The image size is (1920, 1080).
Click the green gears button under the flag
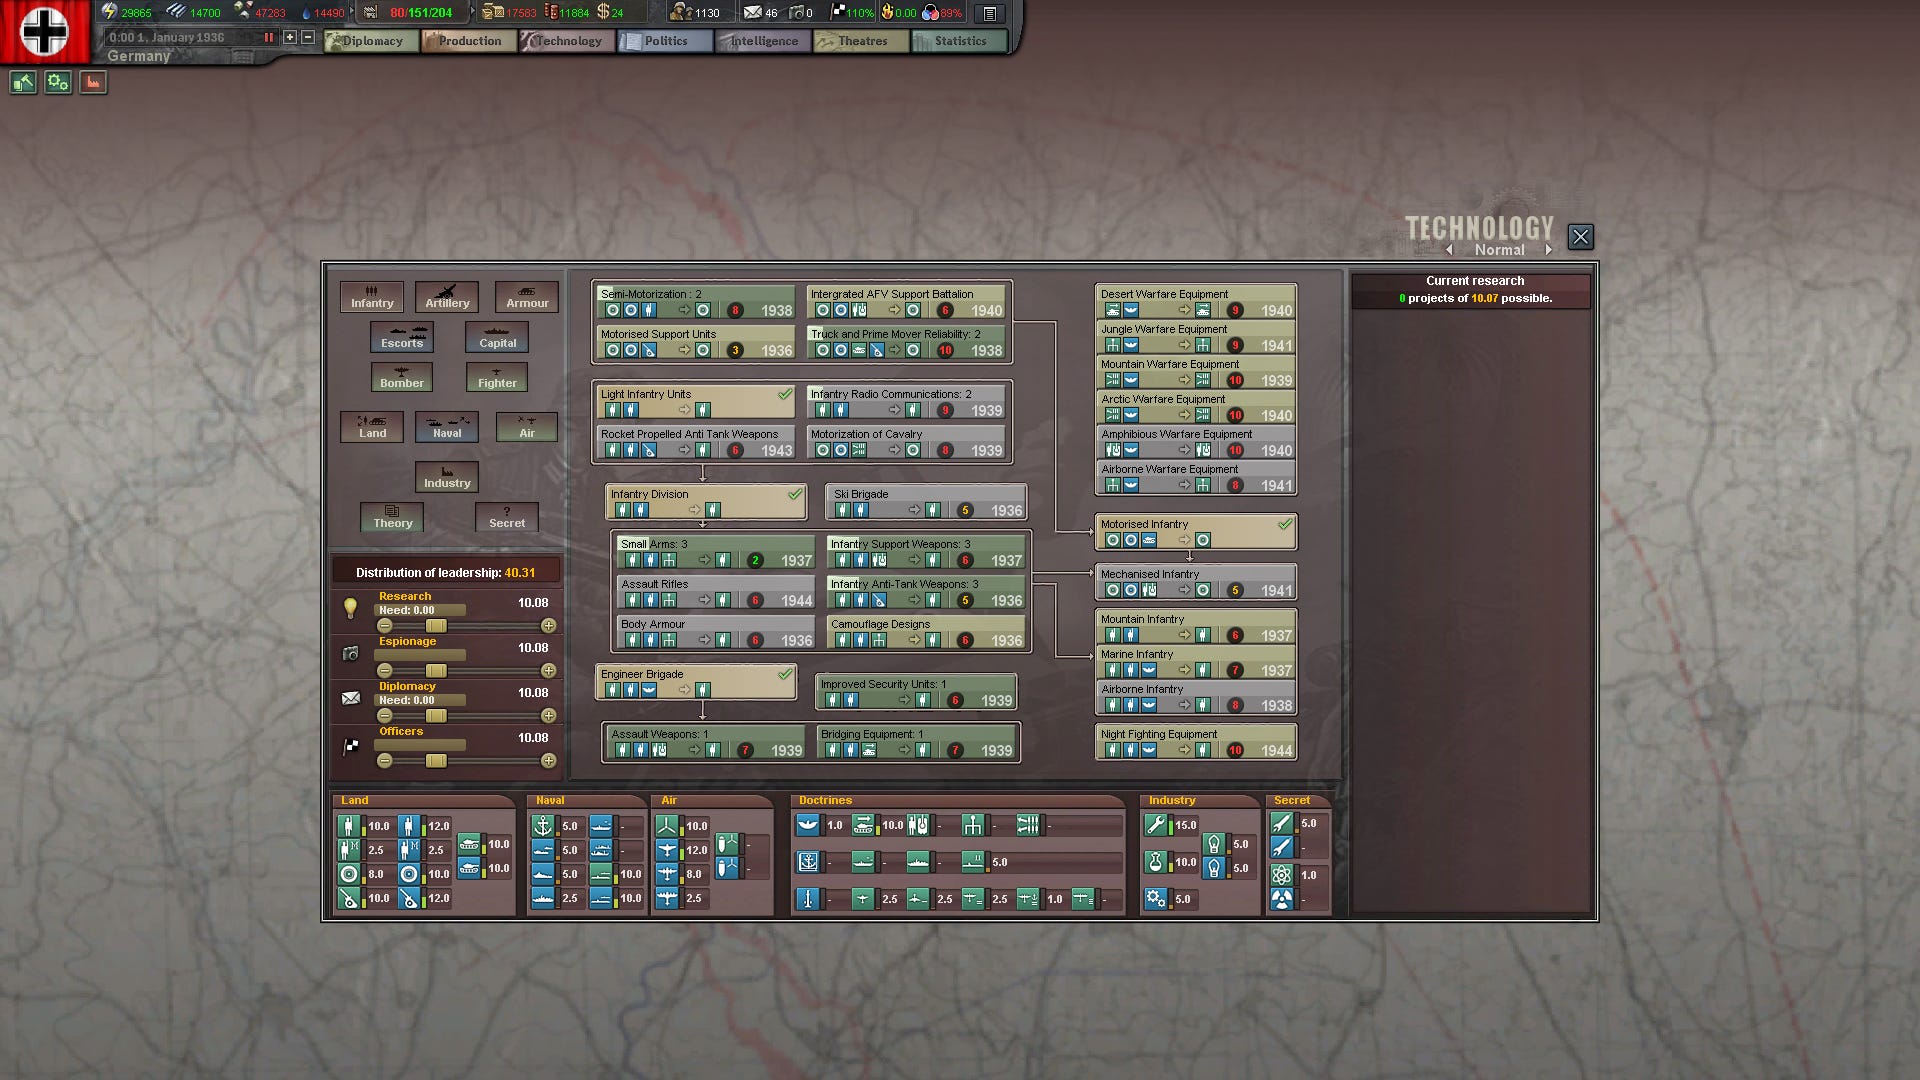(58, 83)
